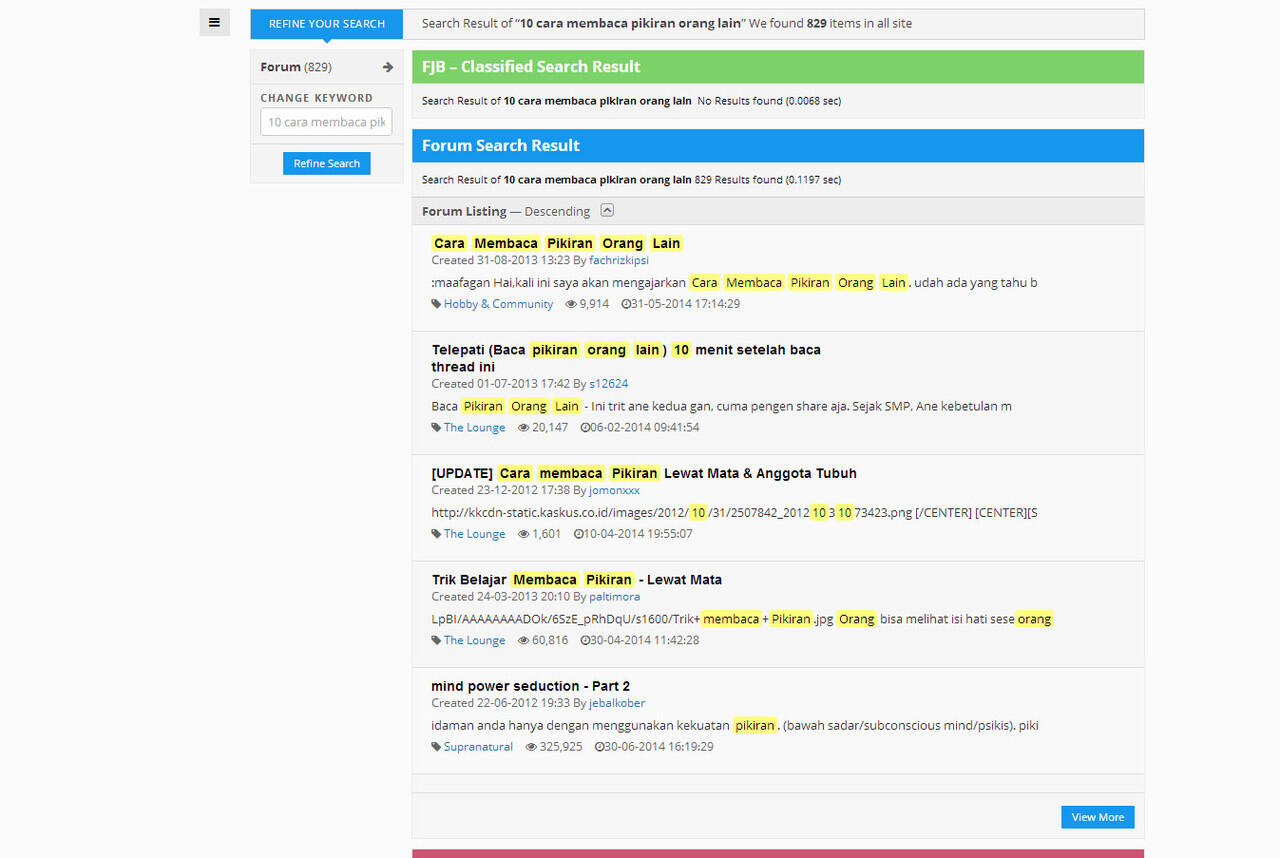Click tag icon beside Hobby & Community

(436, 304)
